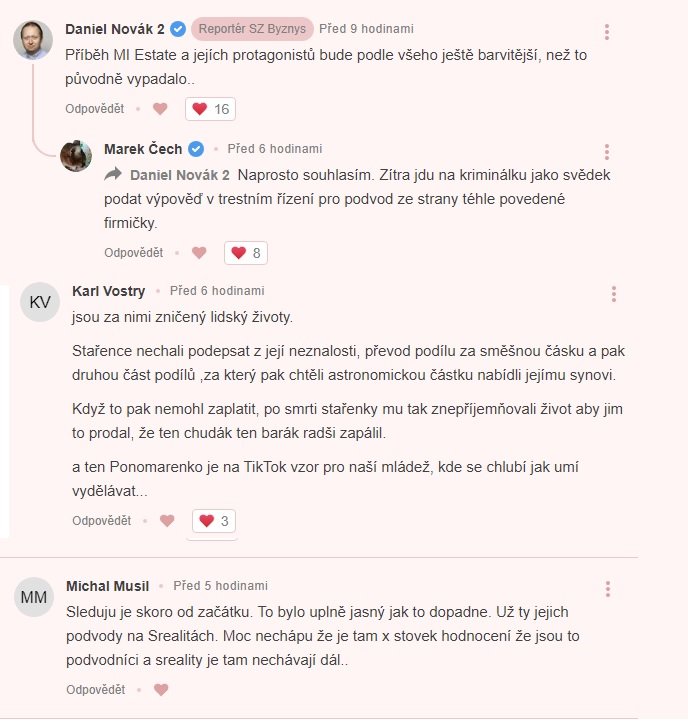Screen dimensions: 688x723
Task: Open three-dot menu on Marek Čech's reply
Action: tap(606, 152)
